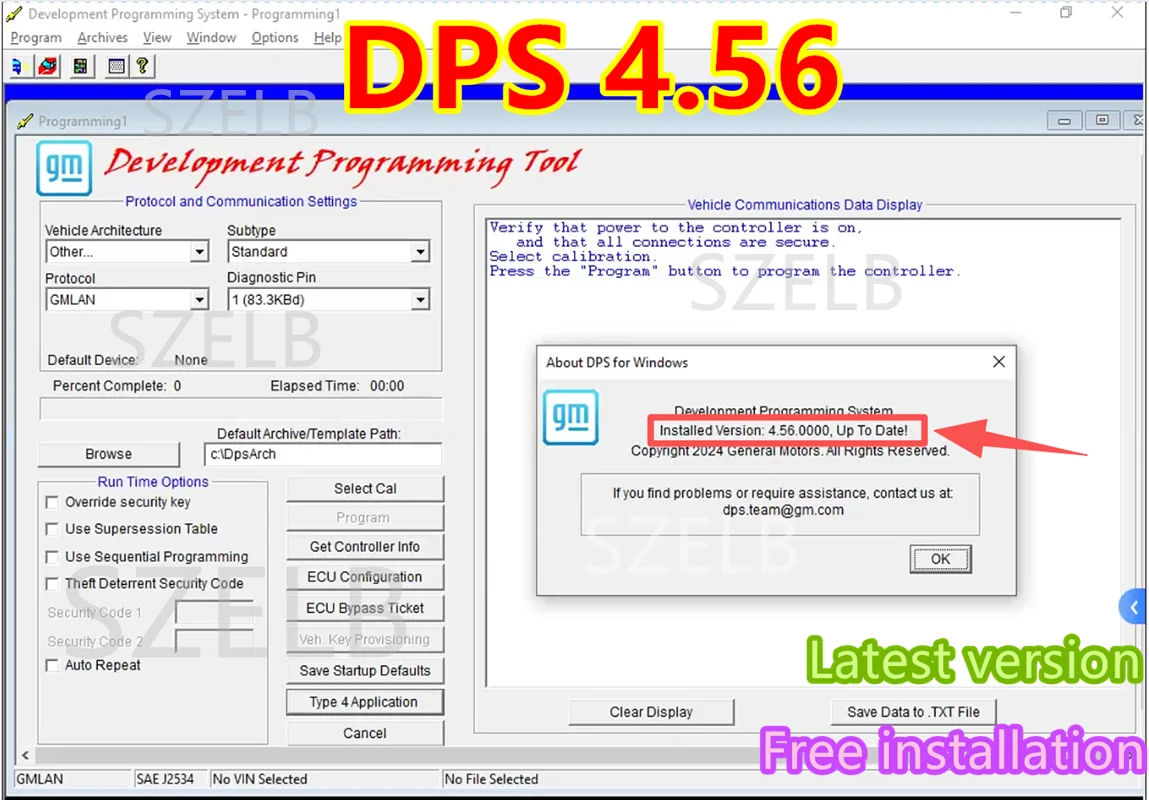
Task: Check Use Supersession Table
Action: click(x=52, y=529)
